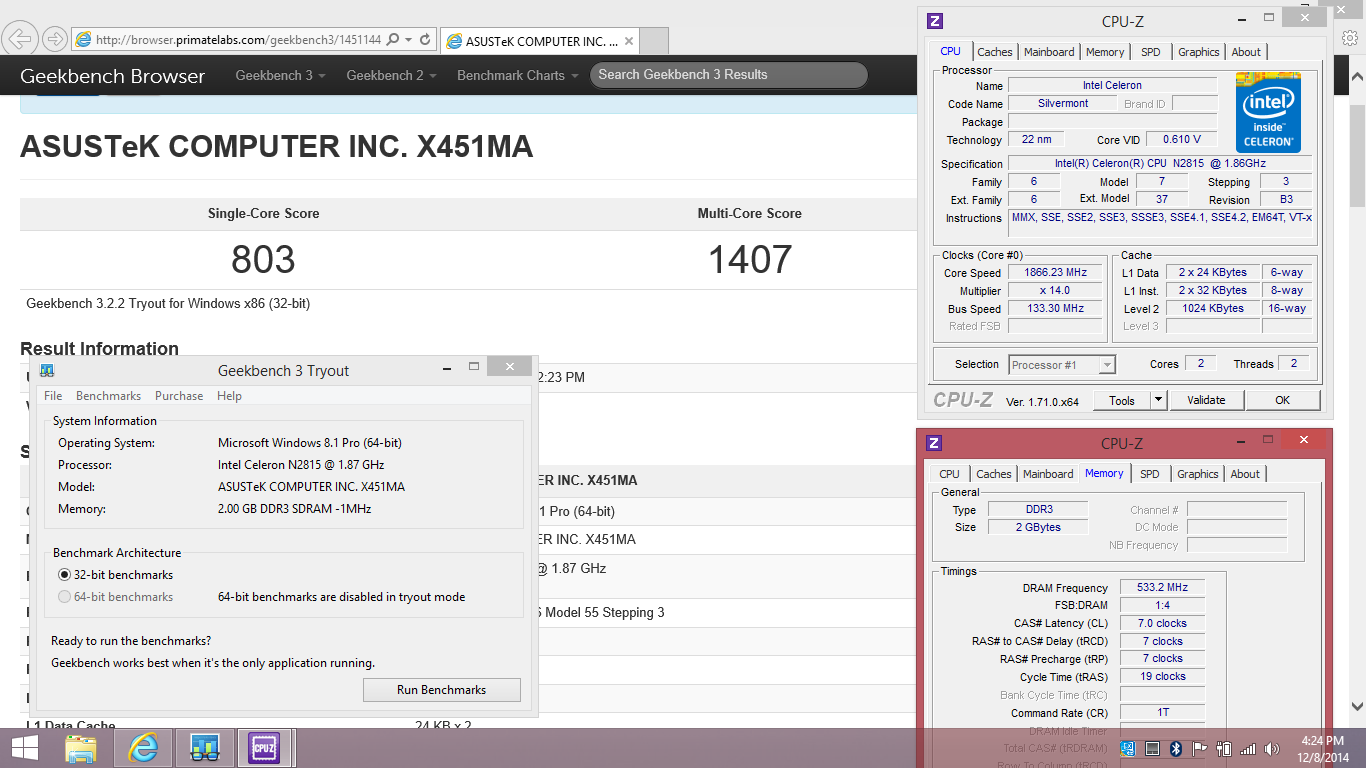Open About tab in top CPU-Z window

[x=1246, y=52]
